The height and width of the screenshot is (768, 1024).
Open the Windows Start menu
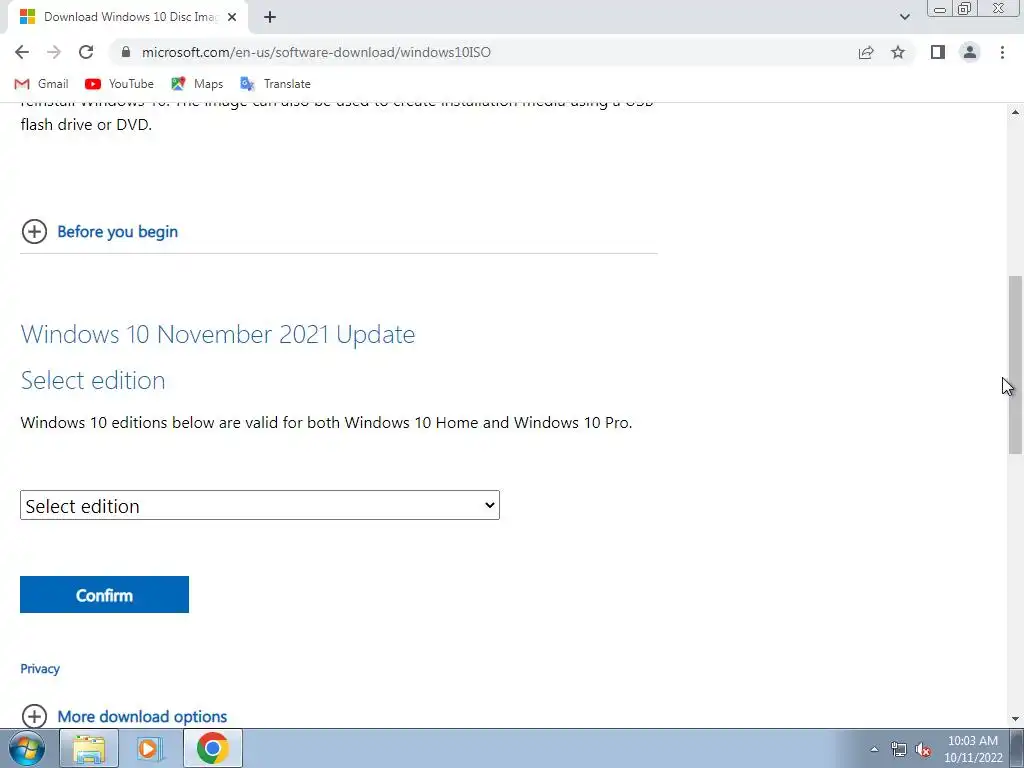coord(26,748)
